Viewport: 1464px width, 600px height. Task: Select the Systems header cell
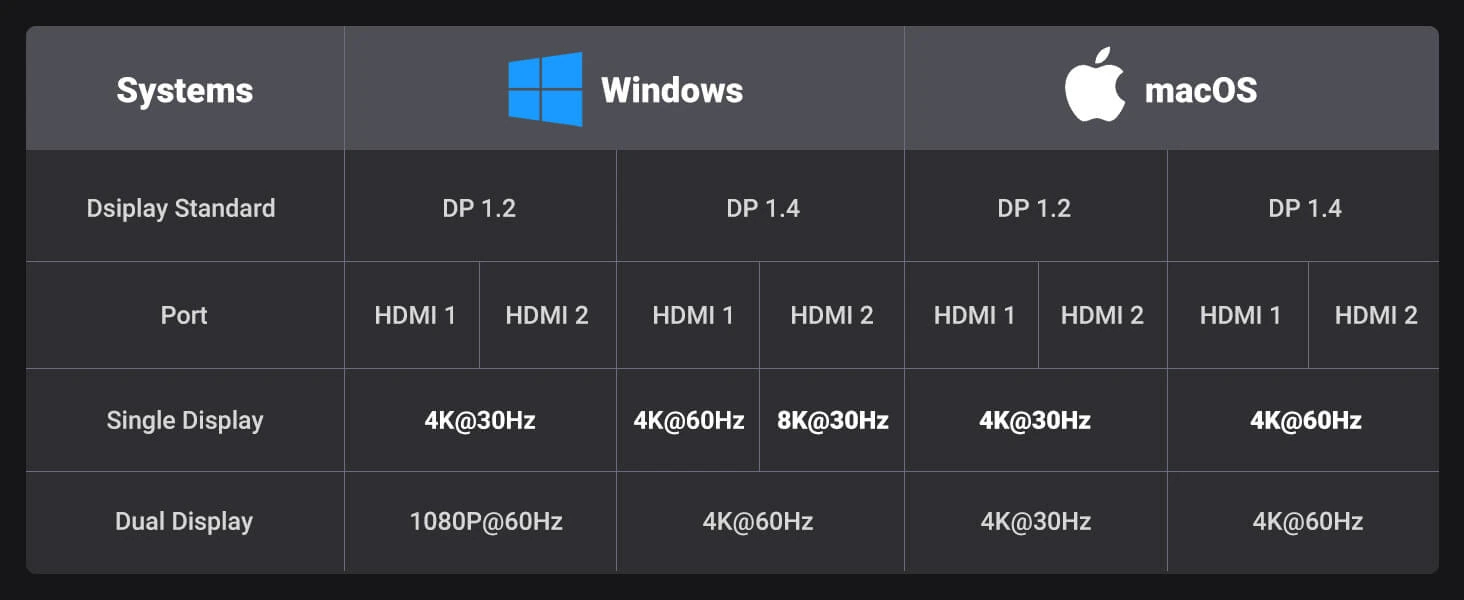click(185, 91)
